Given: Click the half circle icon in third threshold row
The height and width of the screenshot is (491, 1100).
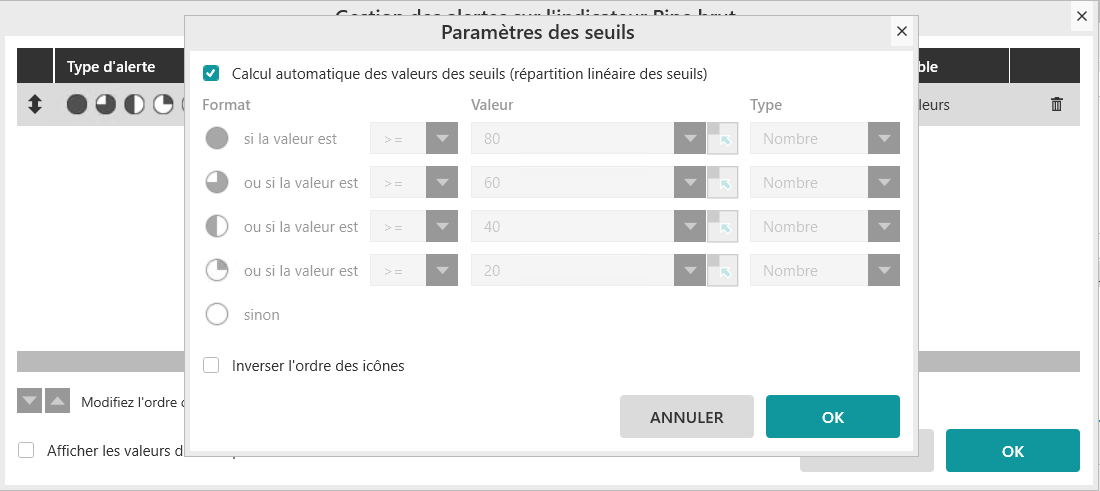Looking at the screenshot, I should pos(217,227).
